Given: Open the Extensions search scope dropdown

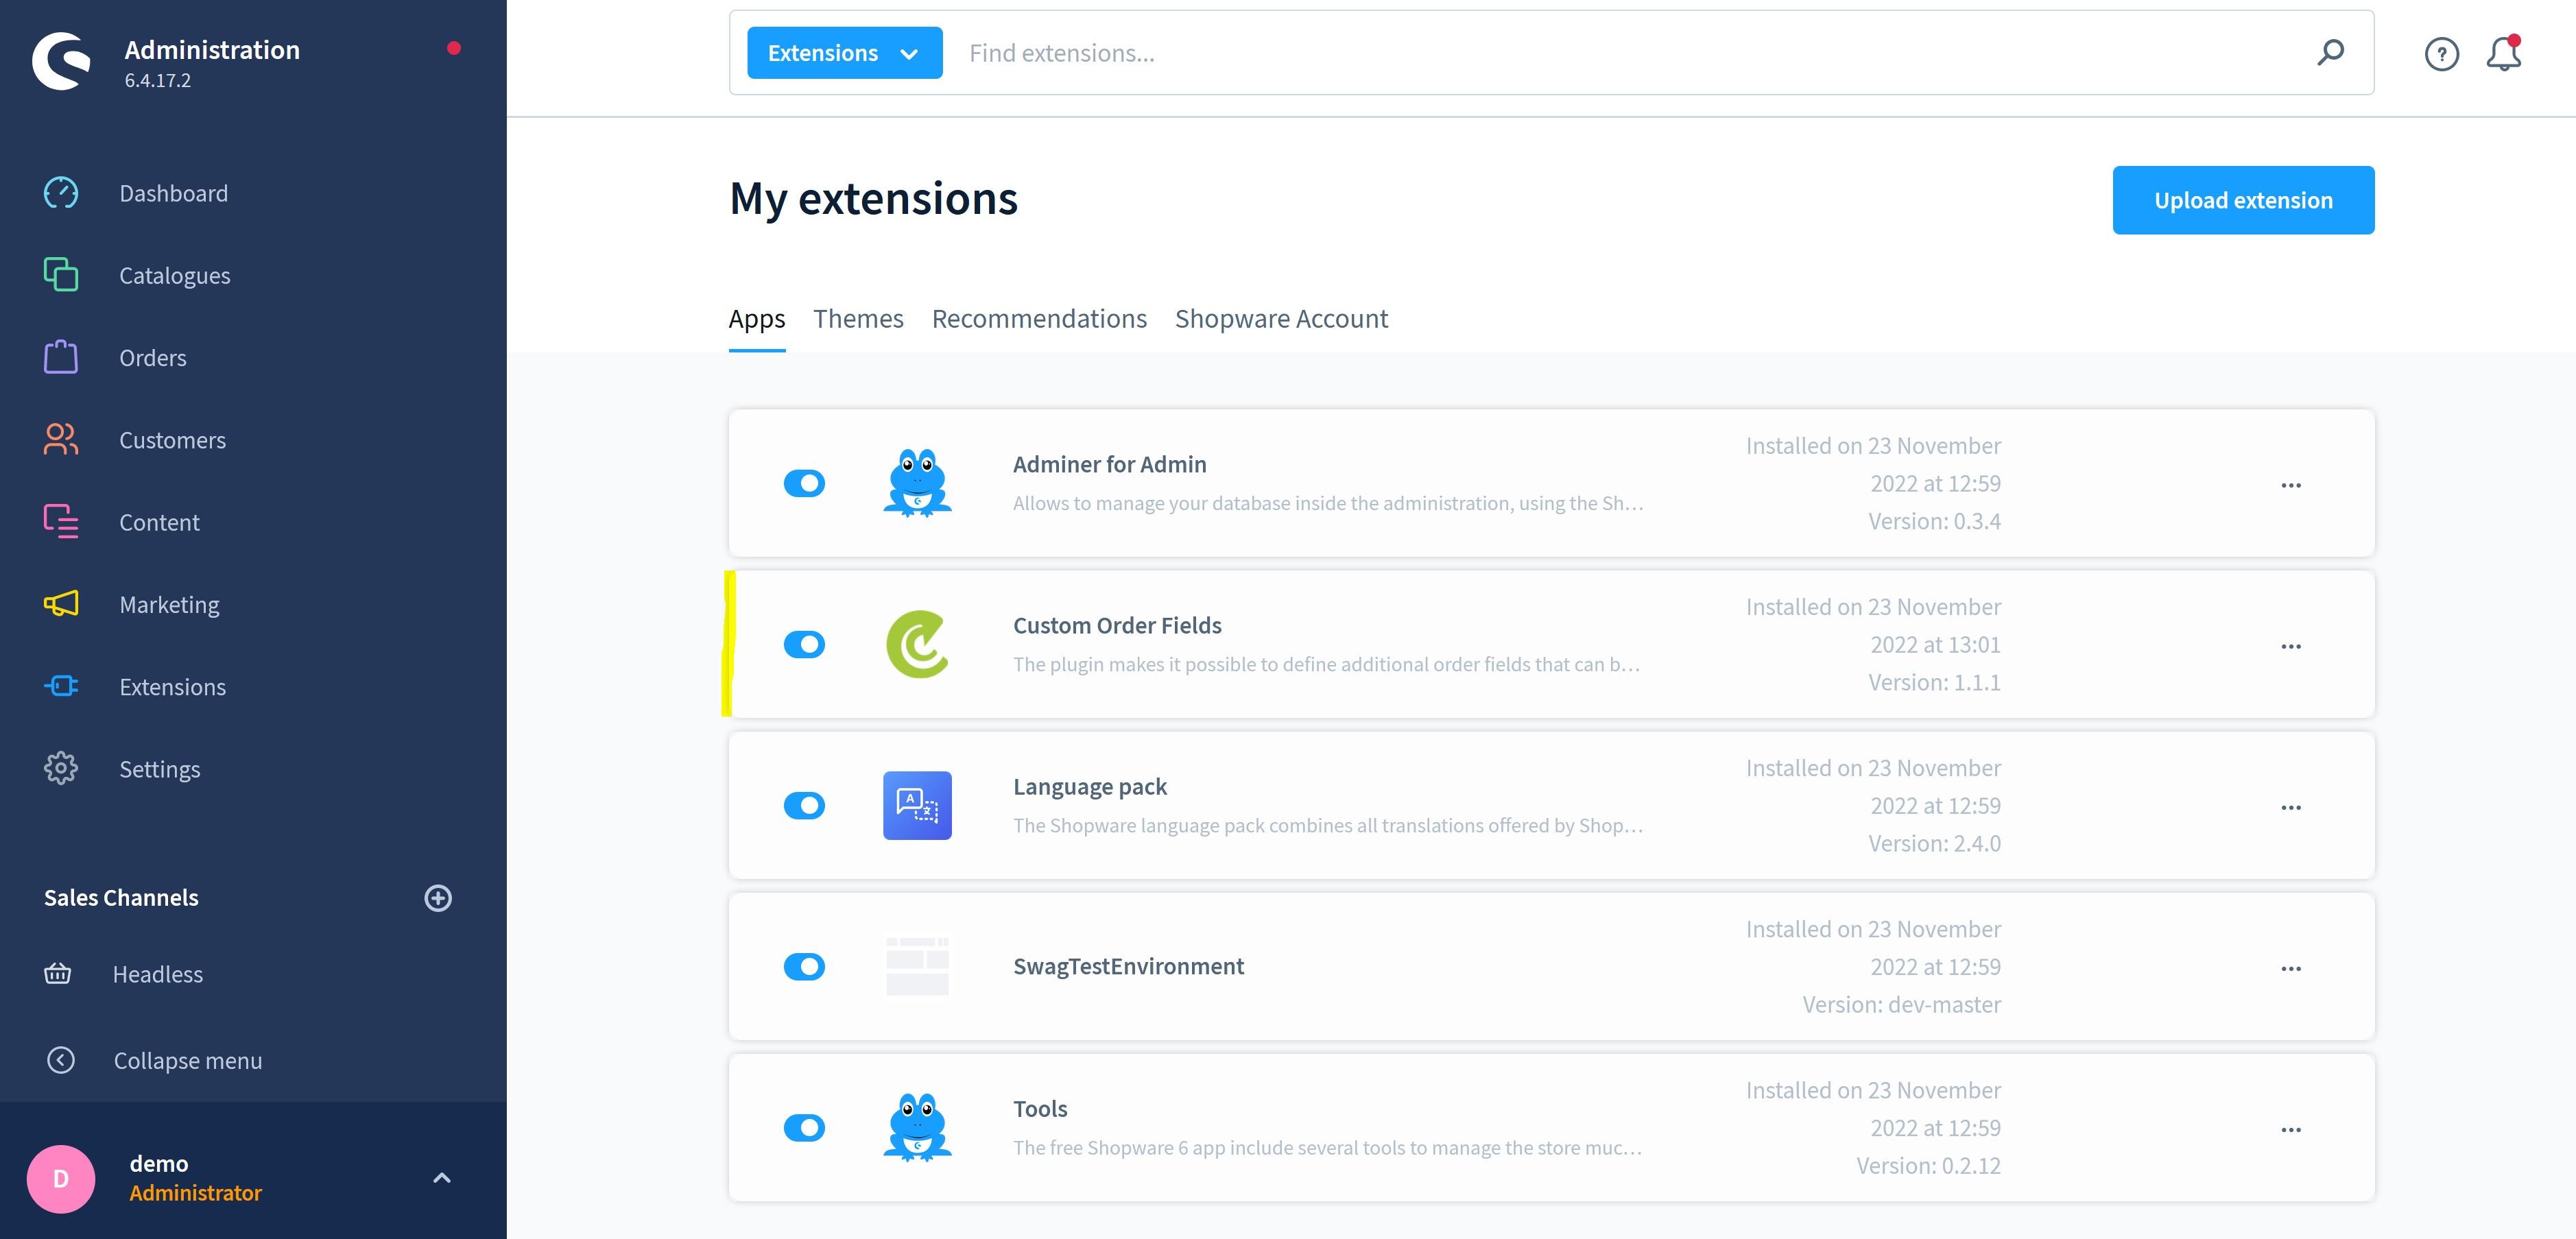Looking at the screenshot, I should (x=844, y=53).
